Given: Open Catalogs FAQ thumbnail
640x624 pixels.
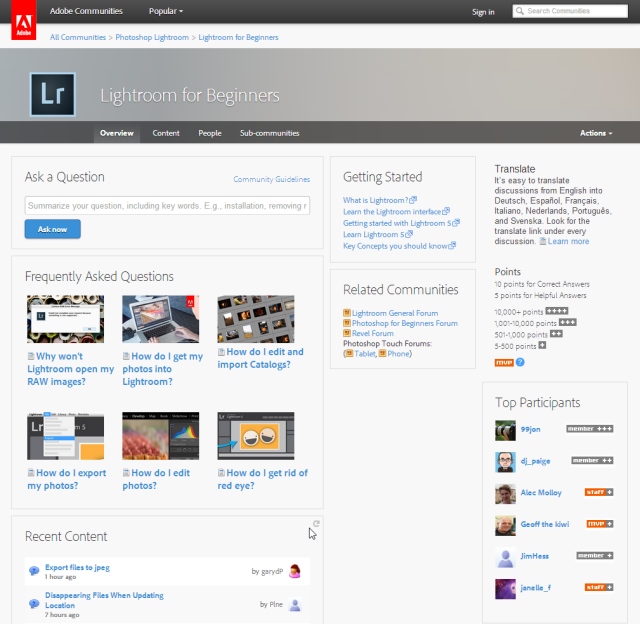Looking at the screenshot, I should (x=256, y=319).
